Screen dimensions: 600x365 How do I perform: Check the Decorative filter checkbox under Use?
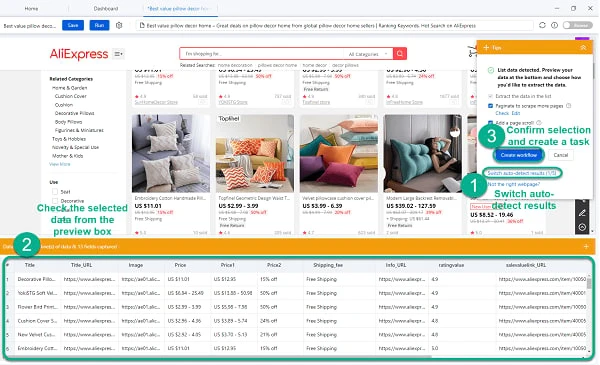pos(55,201)
